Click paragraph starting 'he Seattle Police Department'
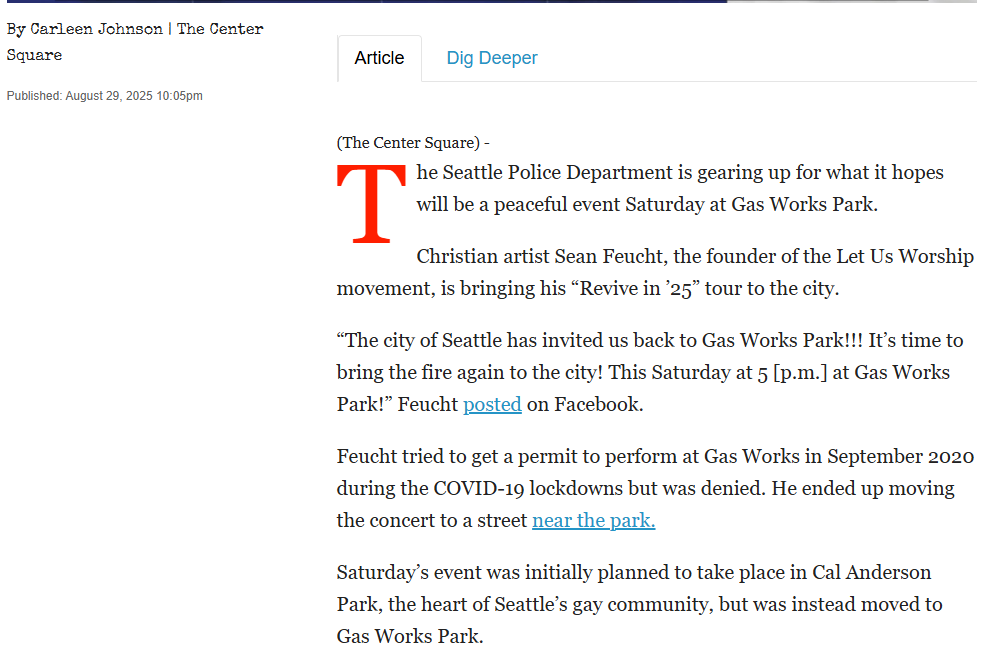984x662 pixels. tap(680, 188)
